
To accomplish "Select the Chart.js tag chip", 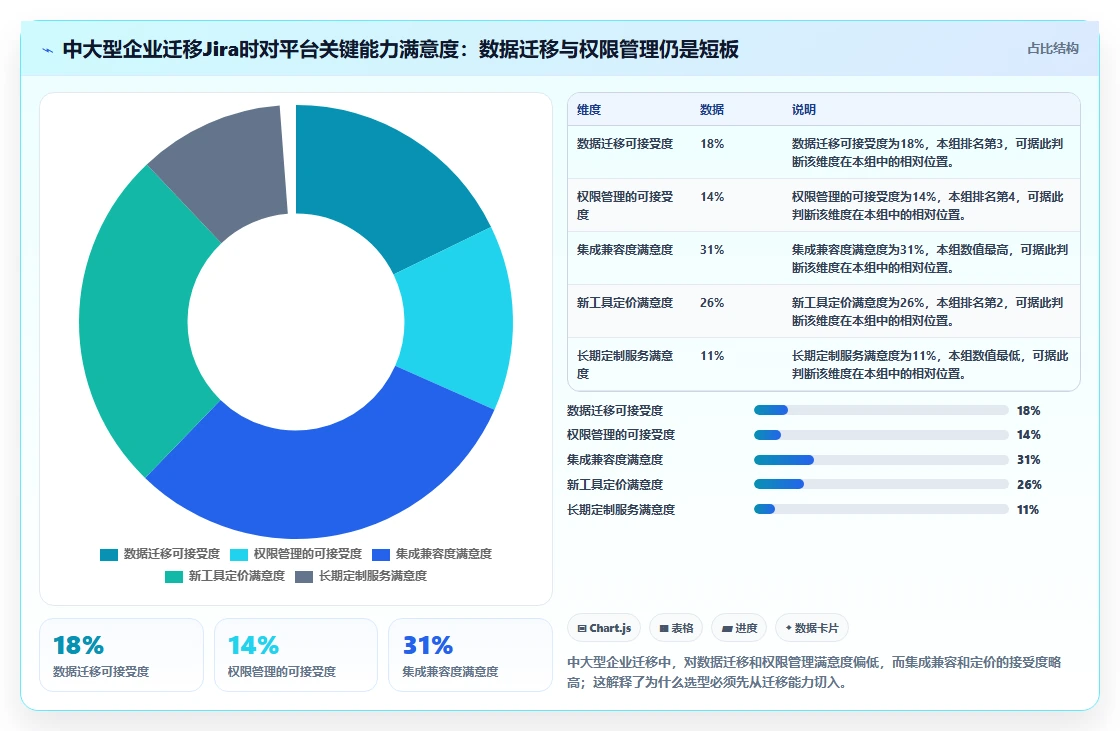I will 604,628.
